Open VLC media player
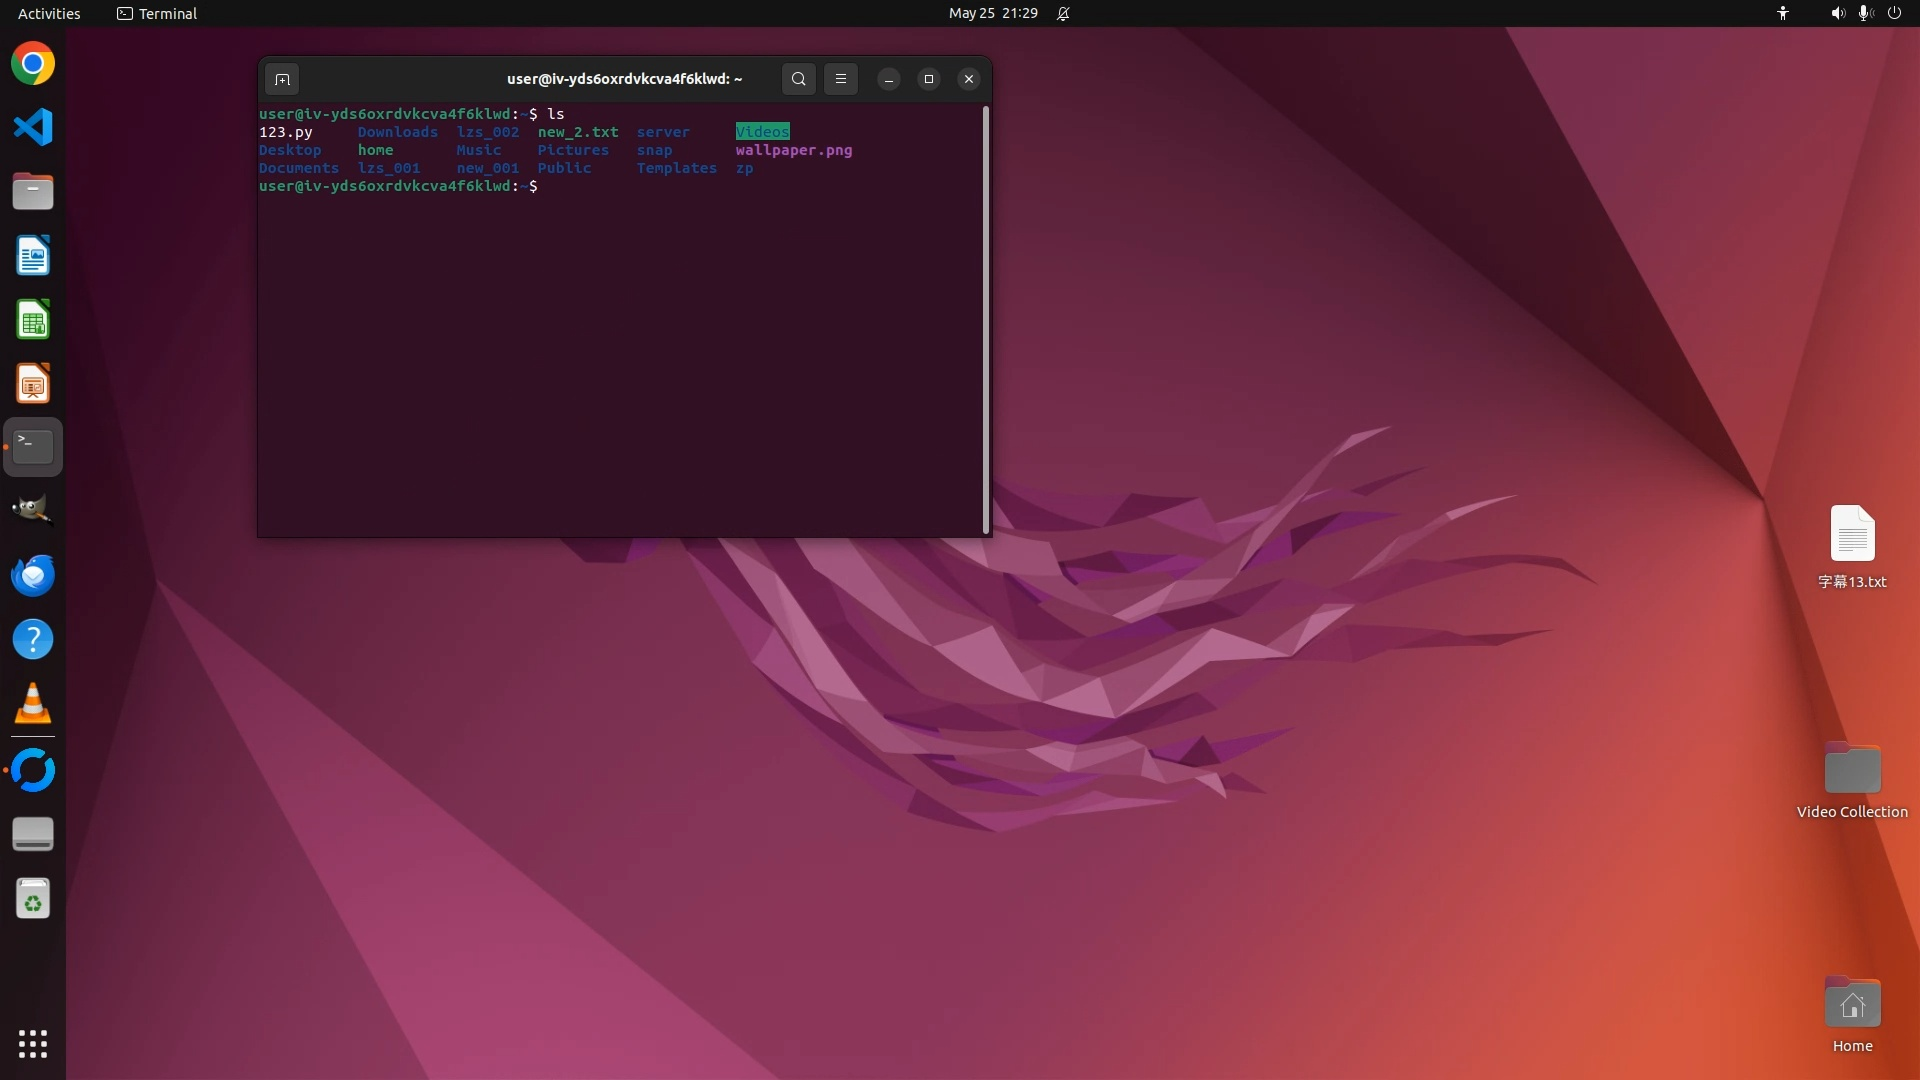Screen dimensions: 1920x1080 [x=33, y=704]
